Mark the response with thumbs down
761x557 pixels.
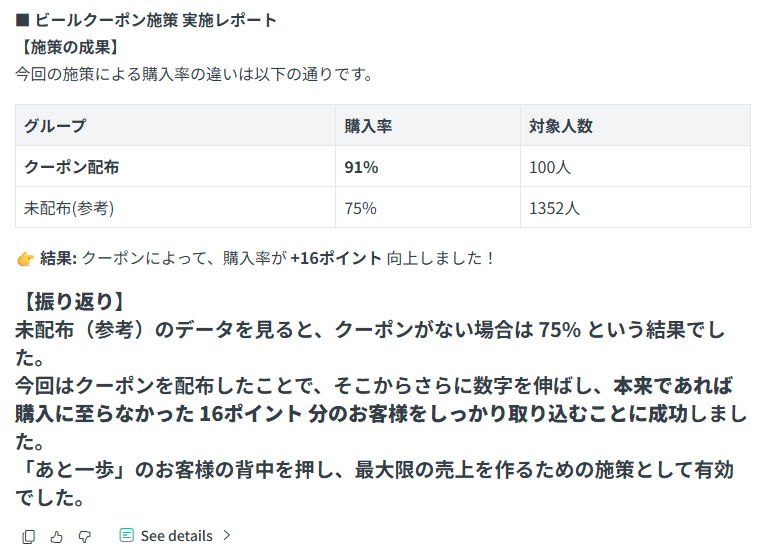[84, 537]
